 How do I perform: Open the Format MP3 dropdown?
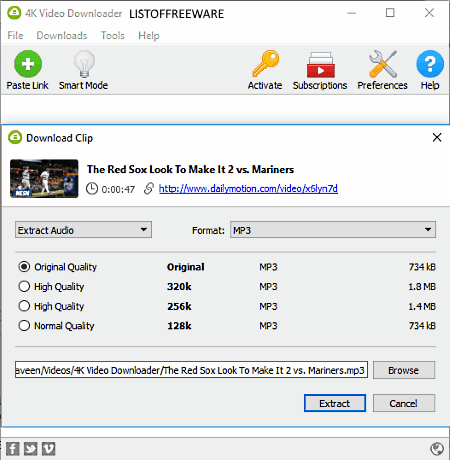click(x=333, y=230)
